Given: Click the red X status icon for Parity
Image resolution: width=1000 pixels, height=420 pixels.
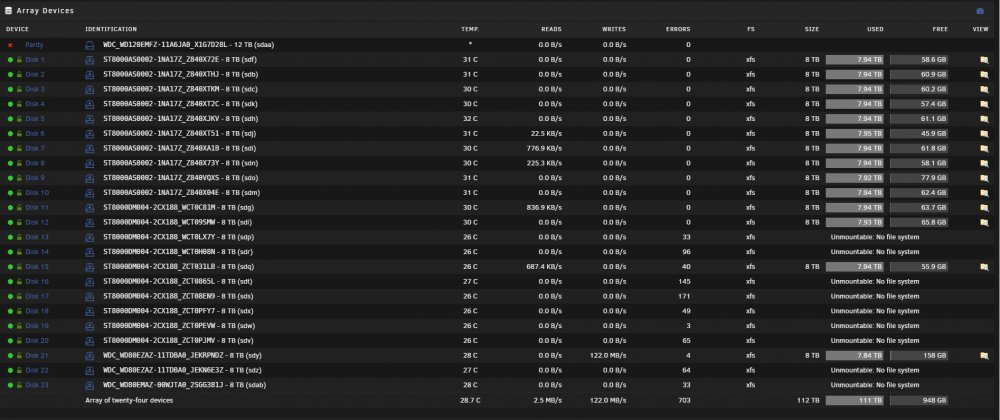Looking at the screenshot, I should pyautogui.click(x=10, y=45).
